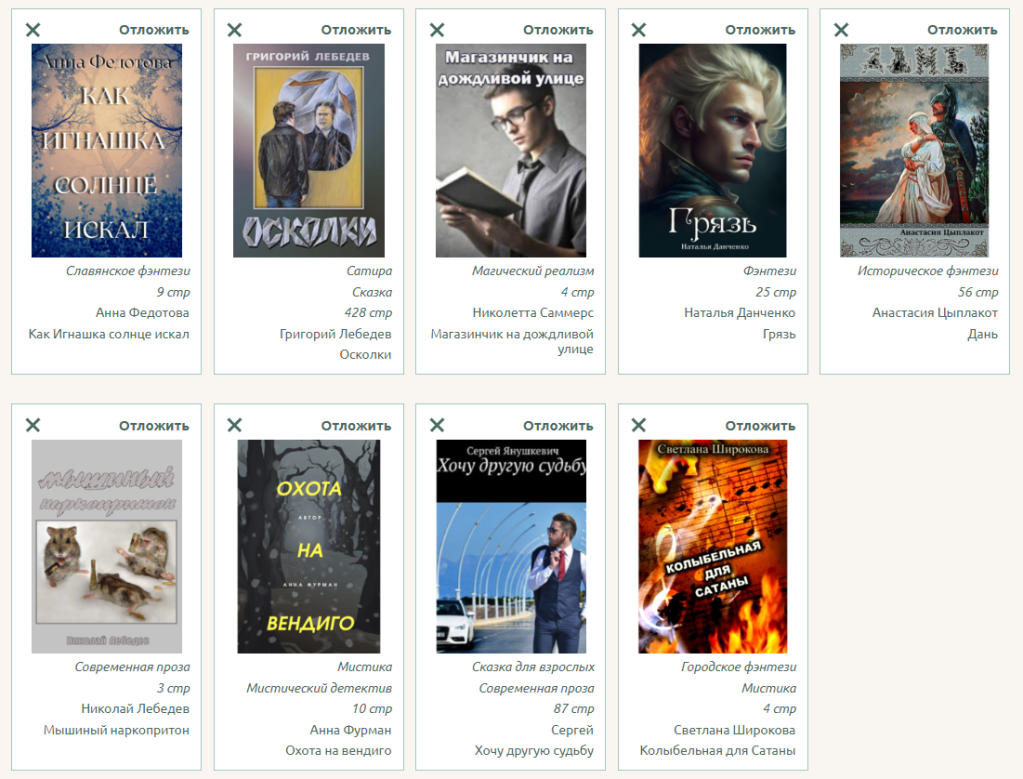
Task: Select author link 'Григорий Лебедев'
Action: tap(335, 334)
